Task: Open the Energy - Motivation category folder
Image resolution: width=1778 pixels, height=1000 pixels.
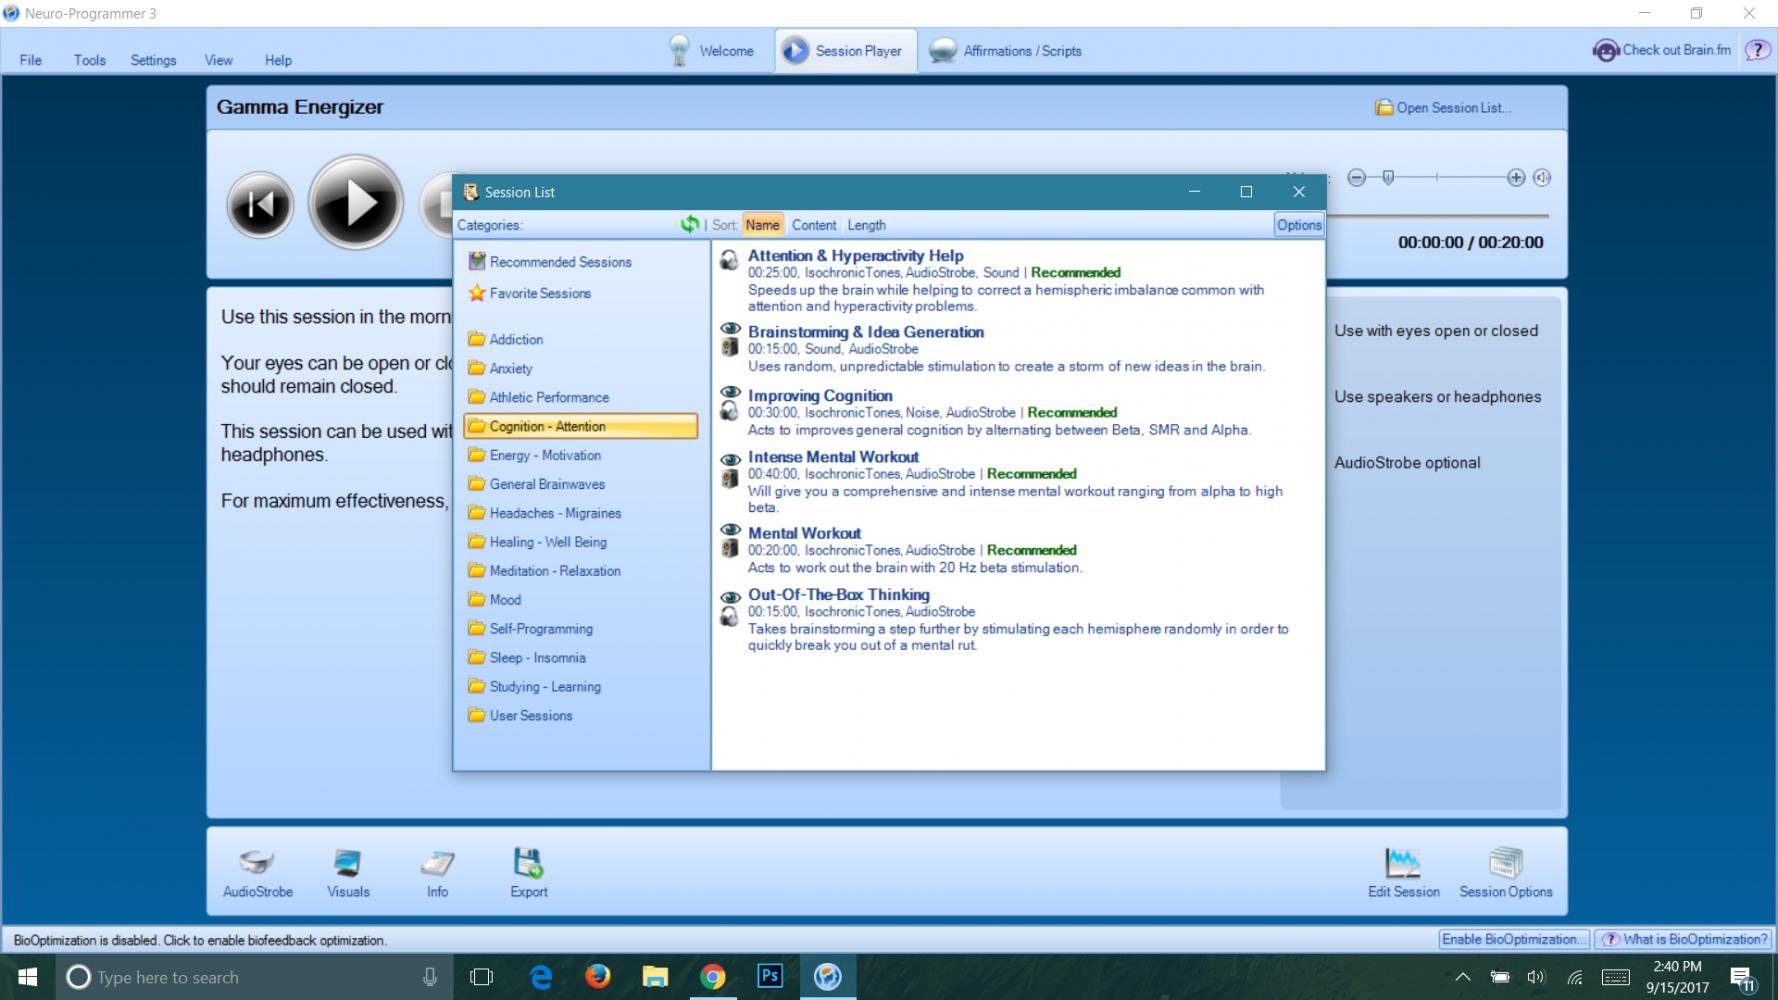Action: coord(544,455)
